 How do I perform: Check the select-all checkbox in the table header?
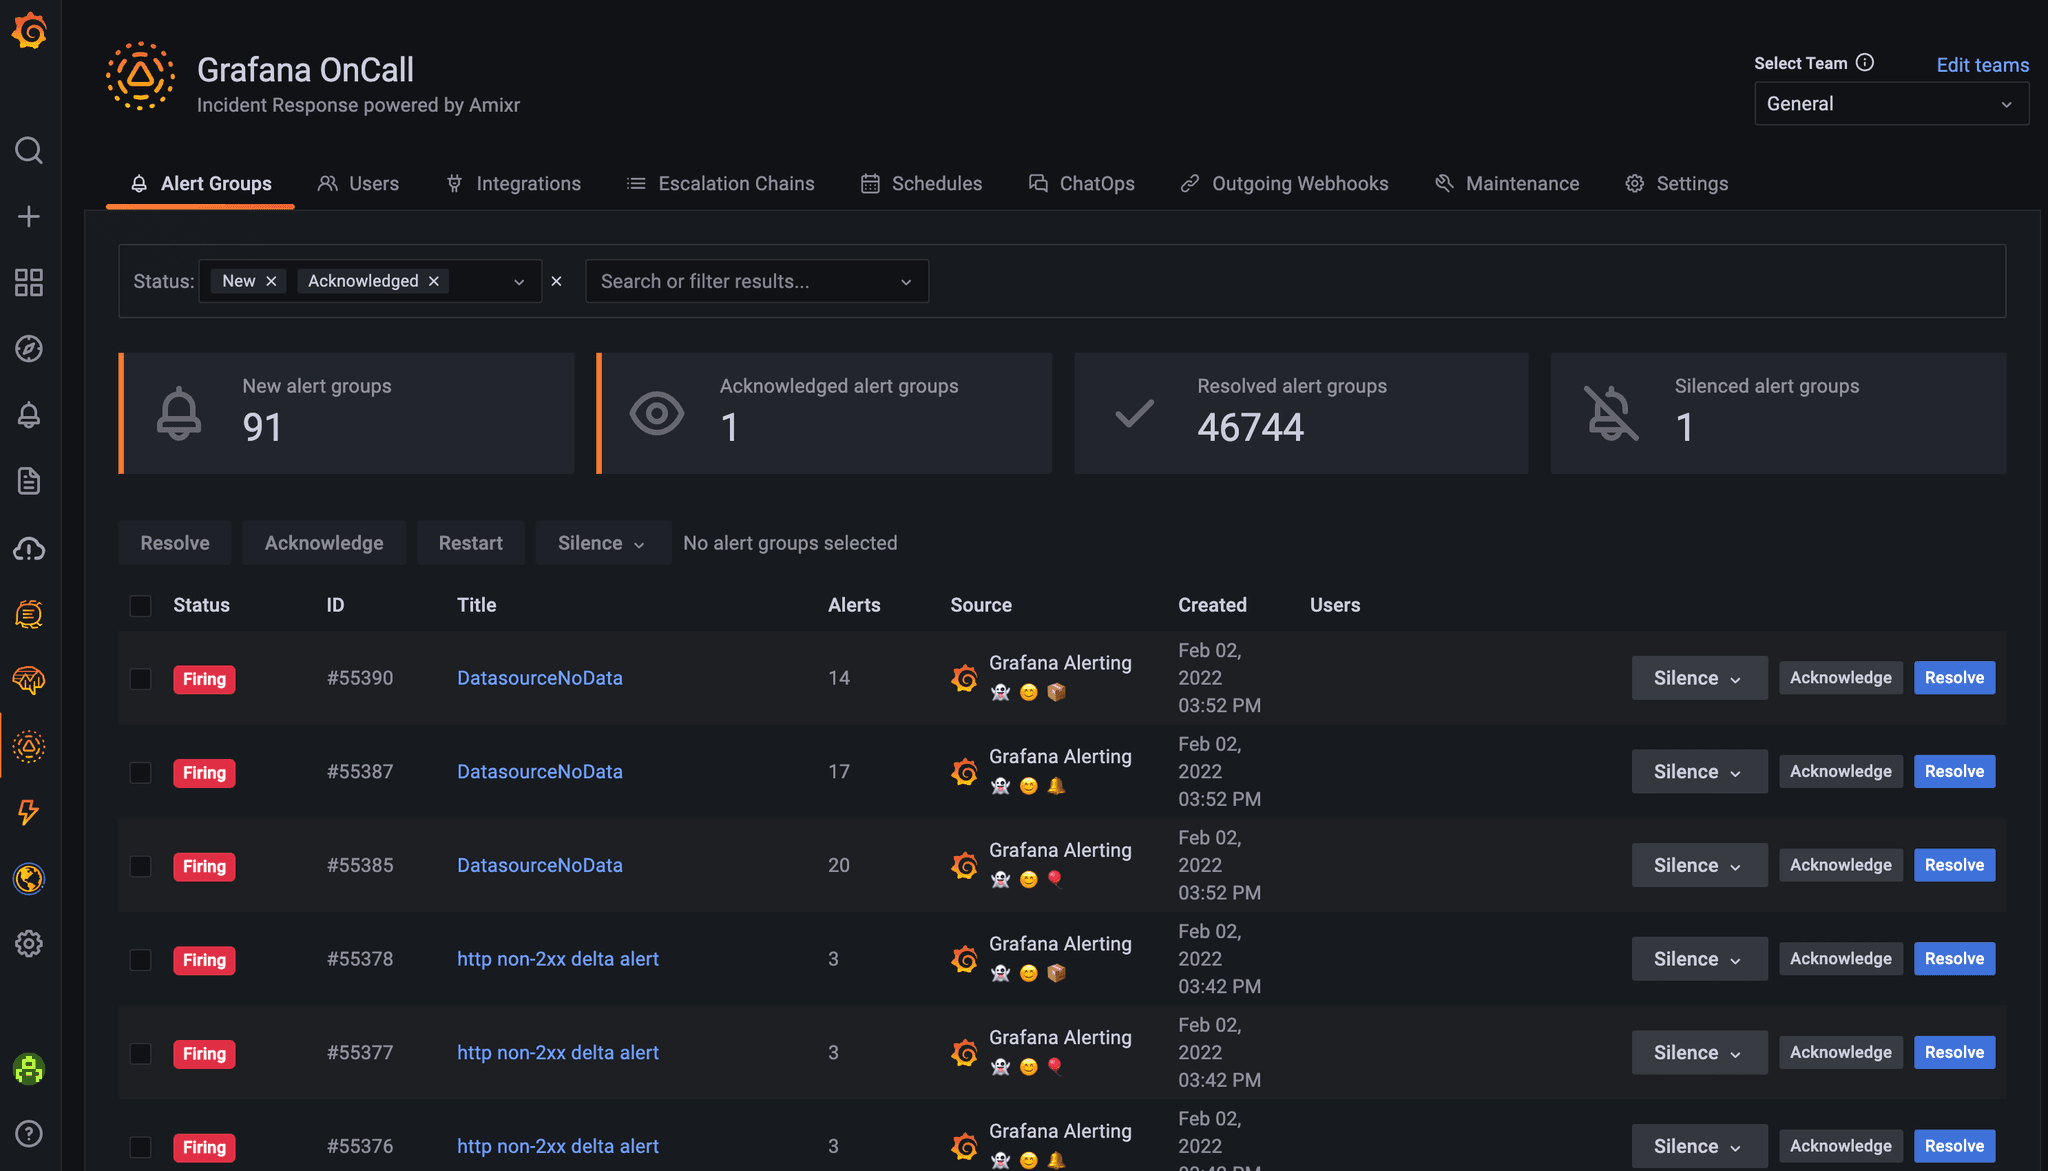click(x=140, y=605)
